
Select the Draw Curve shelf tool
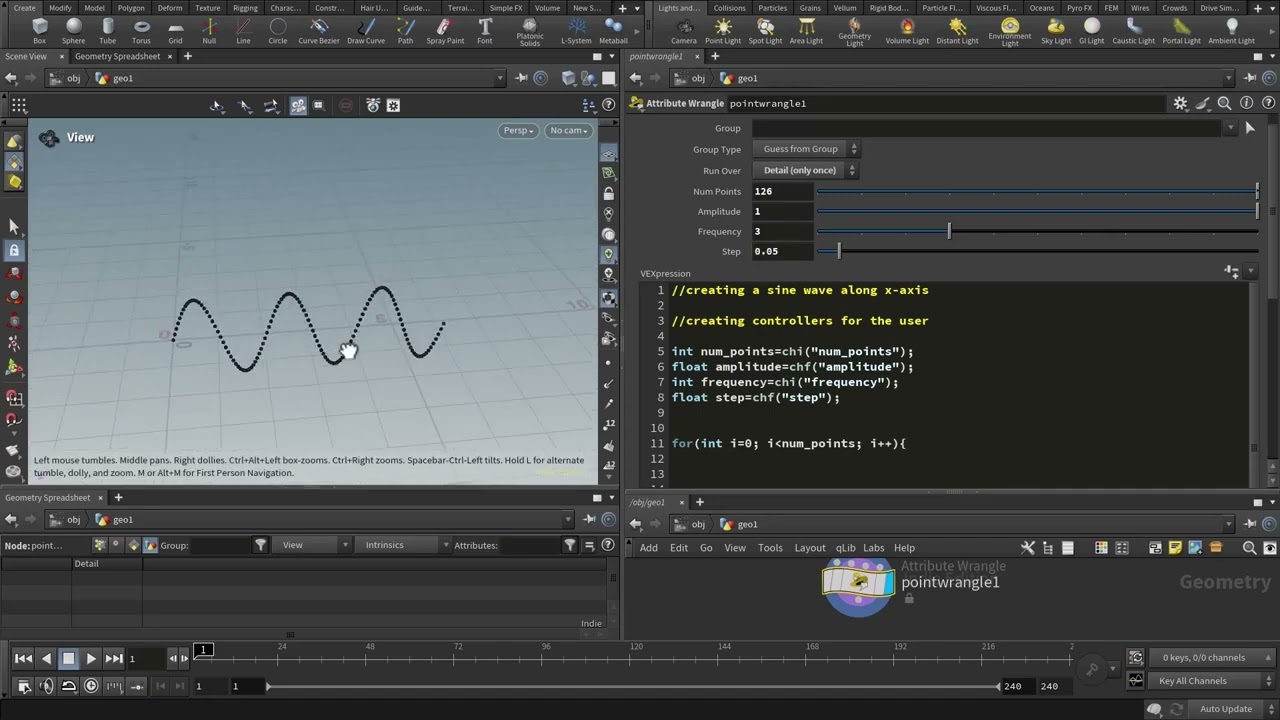[x=366, y=31]
